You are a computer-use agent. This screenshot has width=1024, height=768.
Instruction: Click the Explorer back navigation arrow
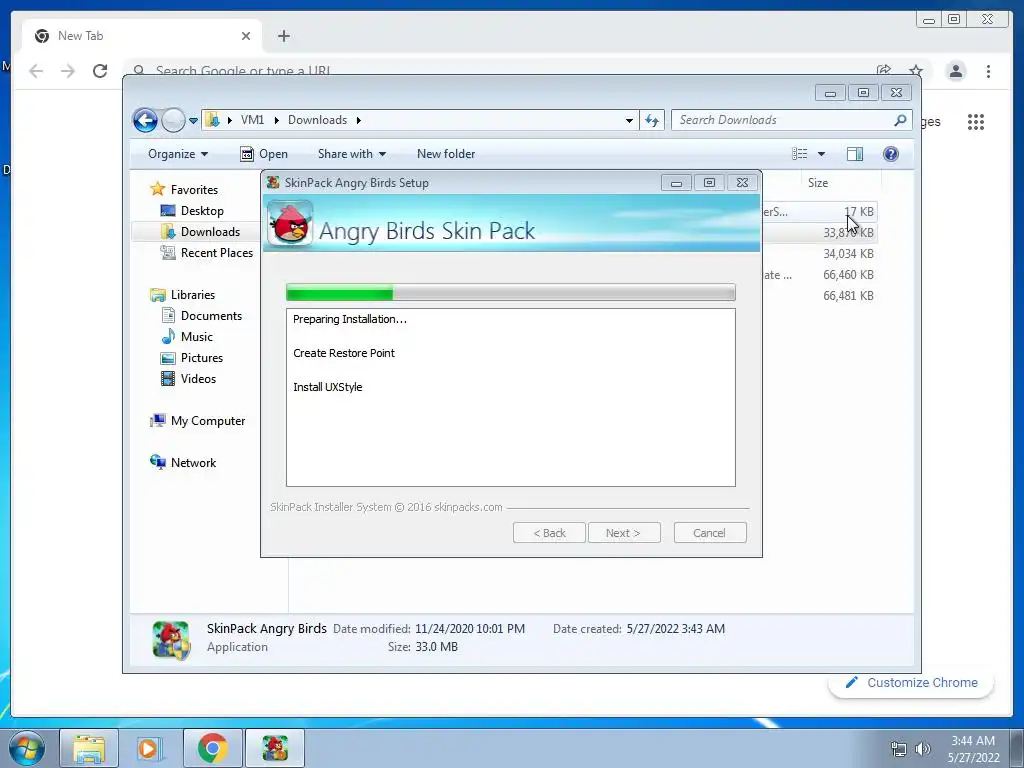(145, 120)
